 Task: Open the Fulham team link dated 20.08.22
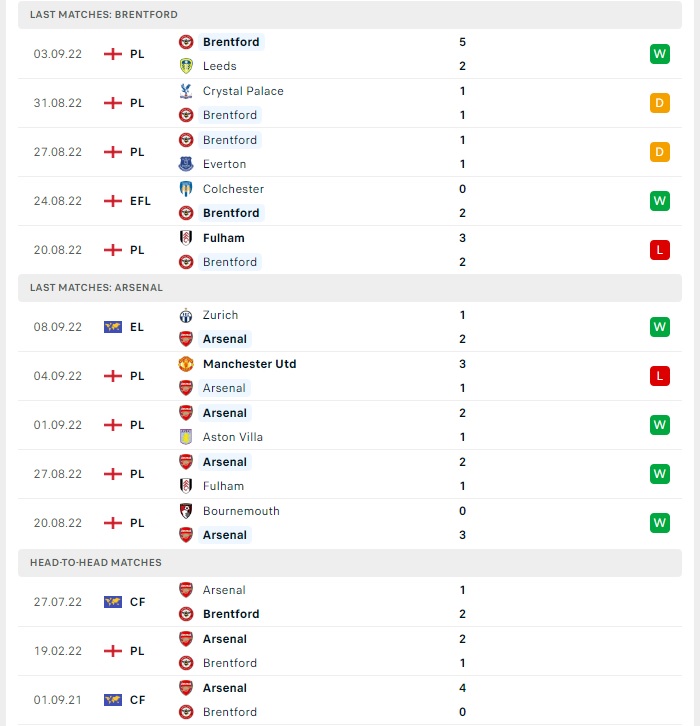pos(224,238)
